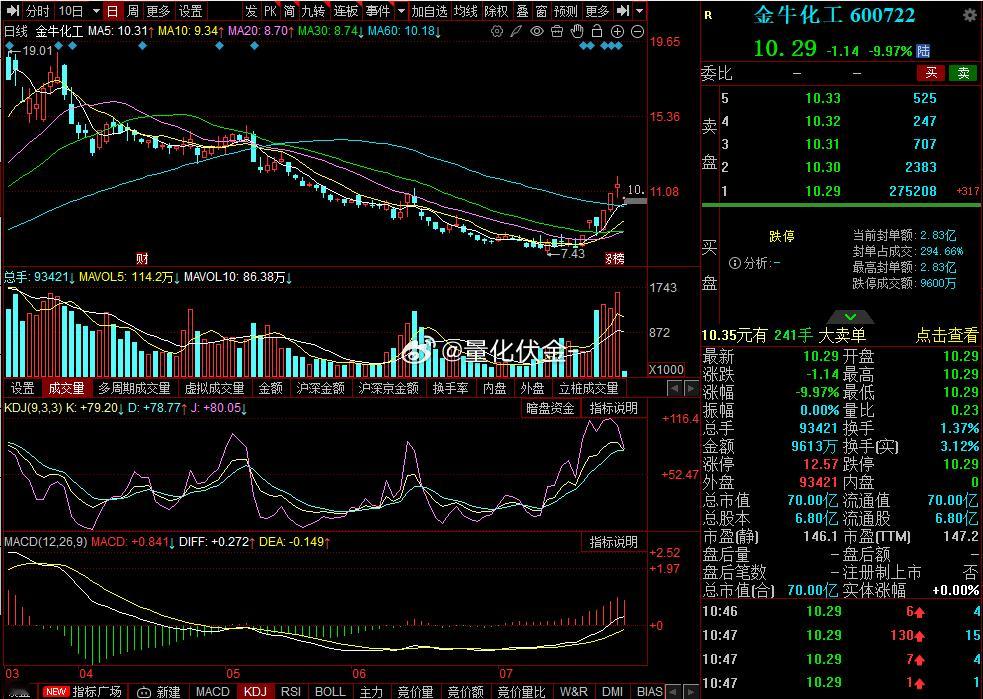Click the robot icon beside 新建
Viewport: 983px width, 699px height.
[144, 692]
